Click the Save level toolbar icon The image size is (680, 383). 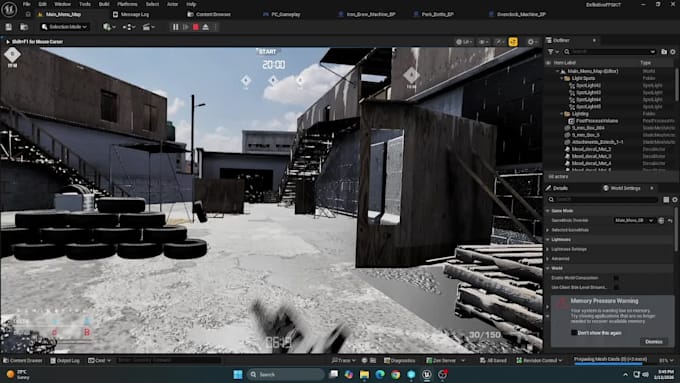click(x=9, y=27)
